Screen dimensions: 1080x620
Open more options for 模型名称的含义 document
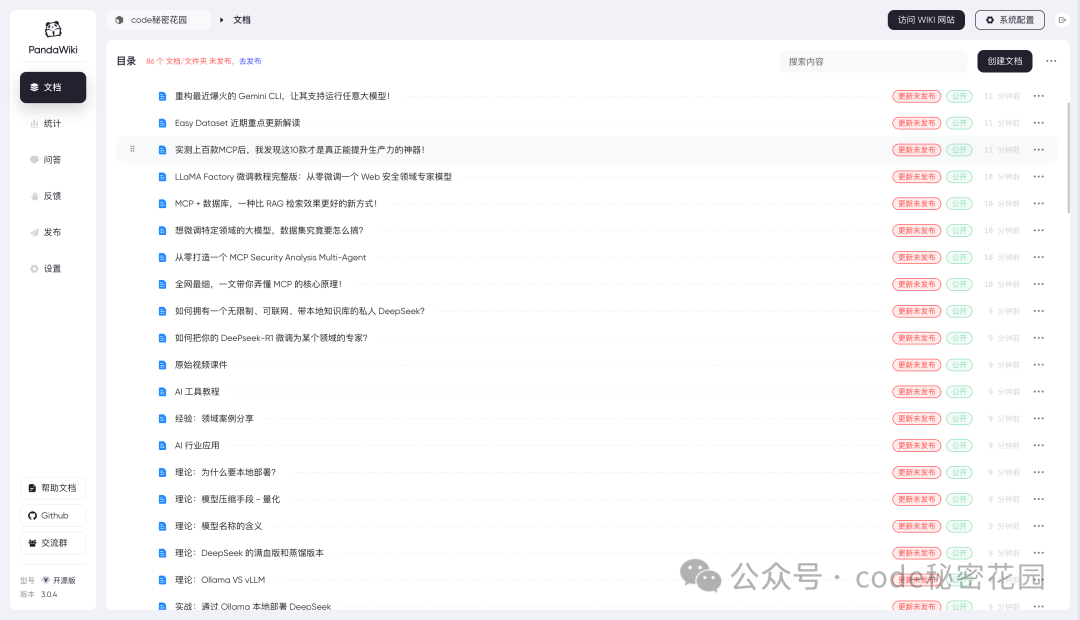(x=1039, y=526)
